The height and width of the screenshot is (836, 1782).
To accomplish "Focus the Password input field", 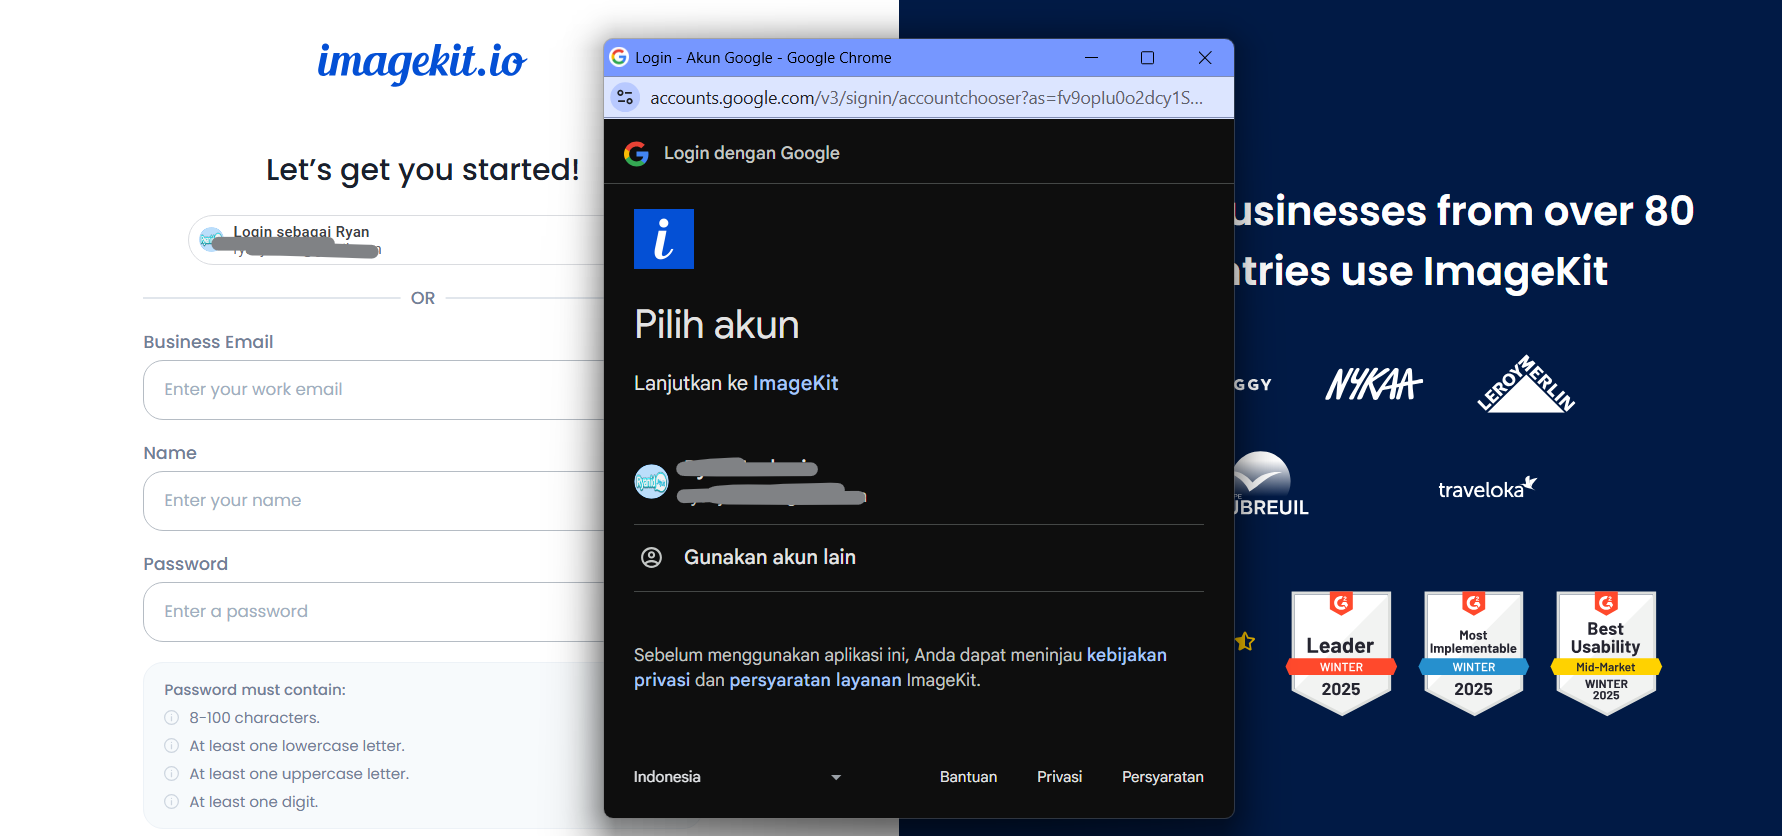I will coord(374,612).
